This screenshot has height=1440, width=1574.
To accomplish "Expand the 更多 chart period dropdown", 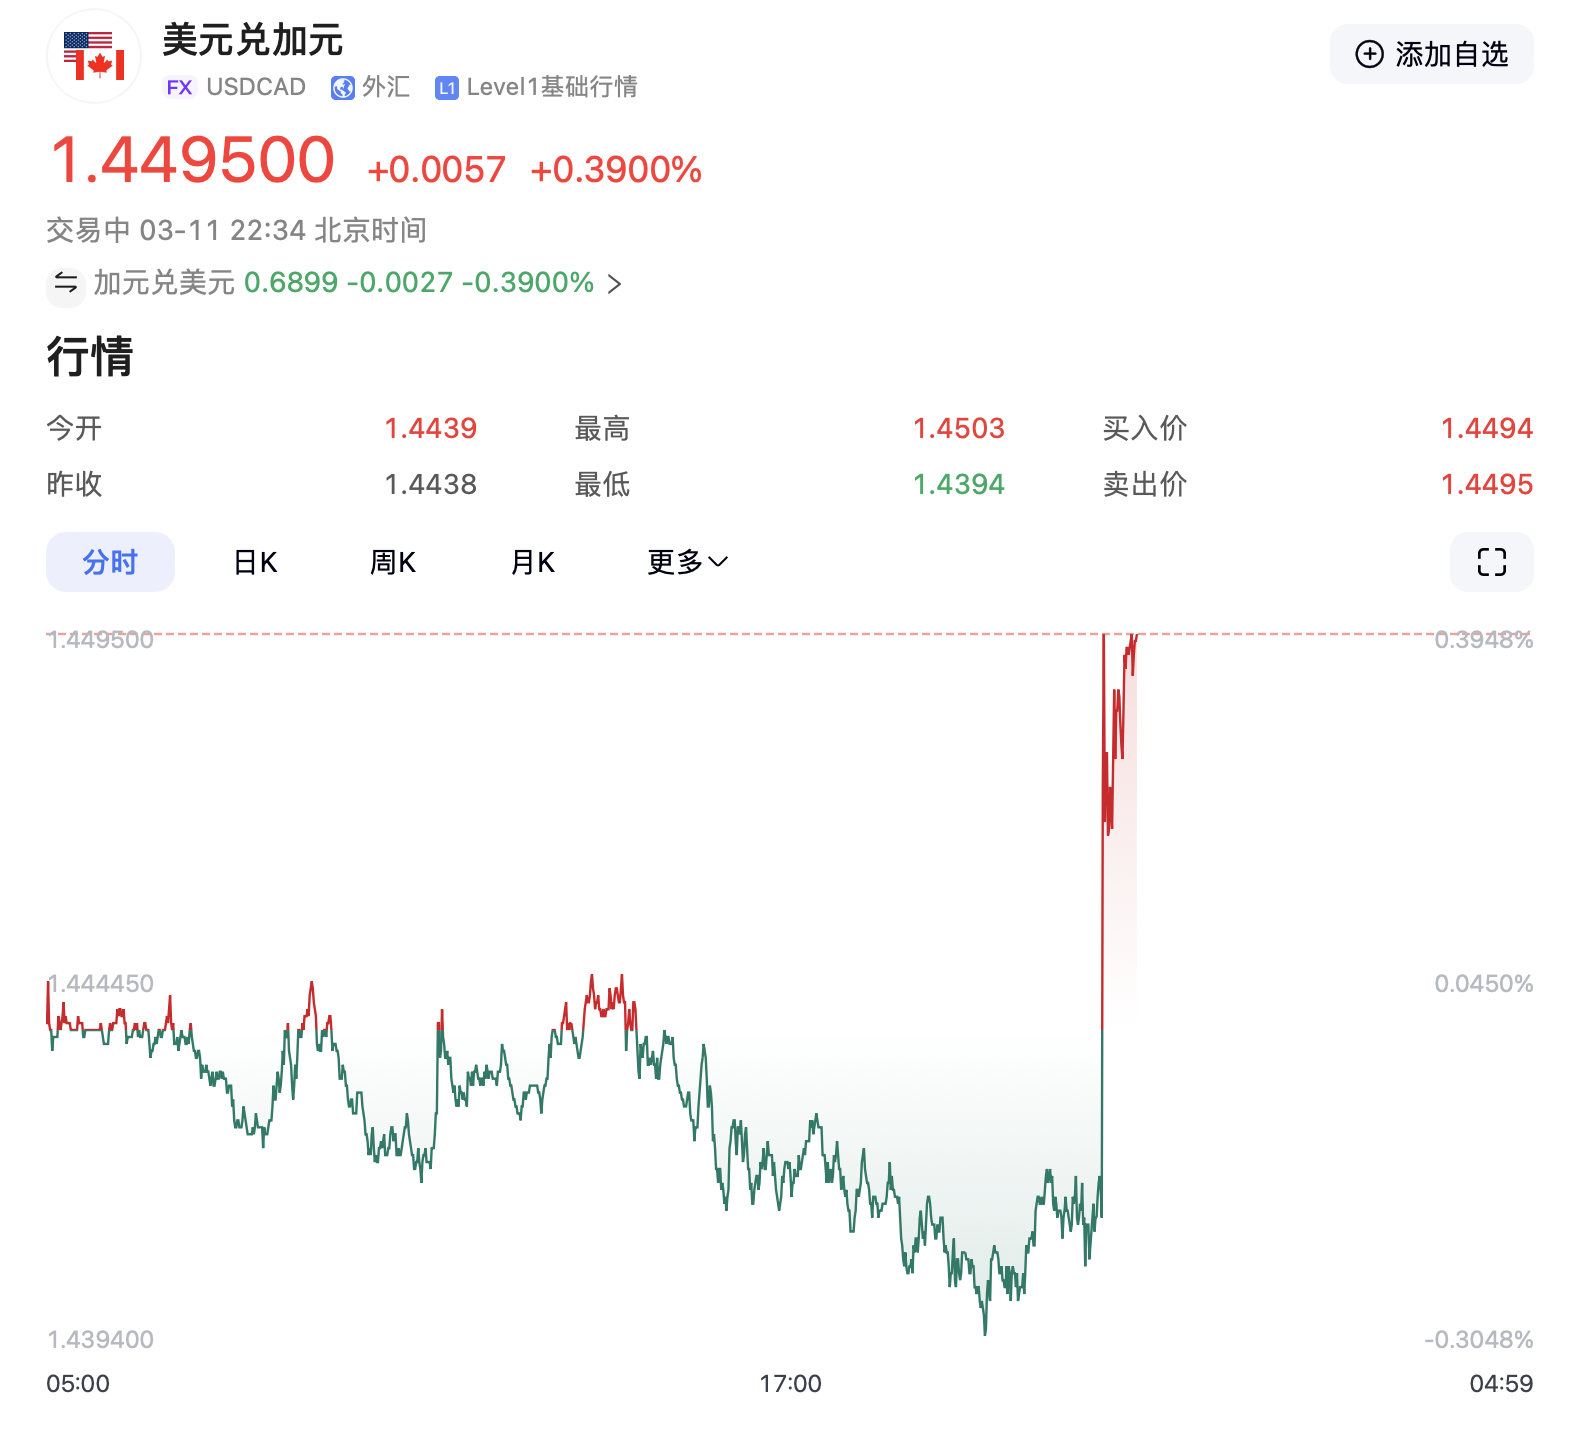I will (x=687, y=562).
